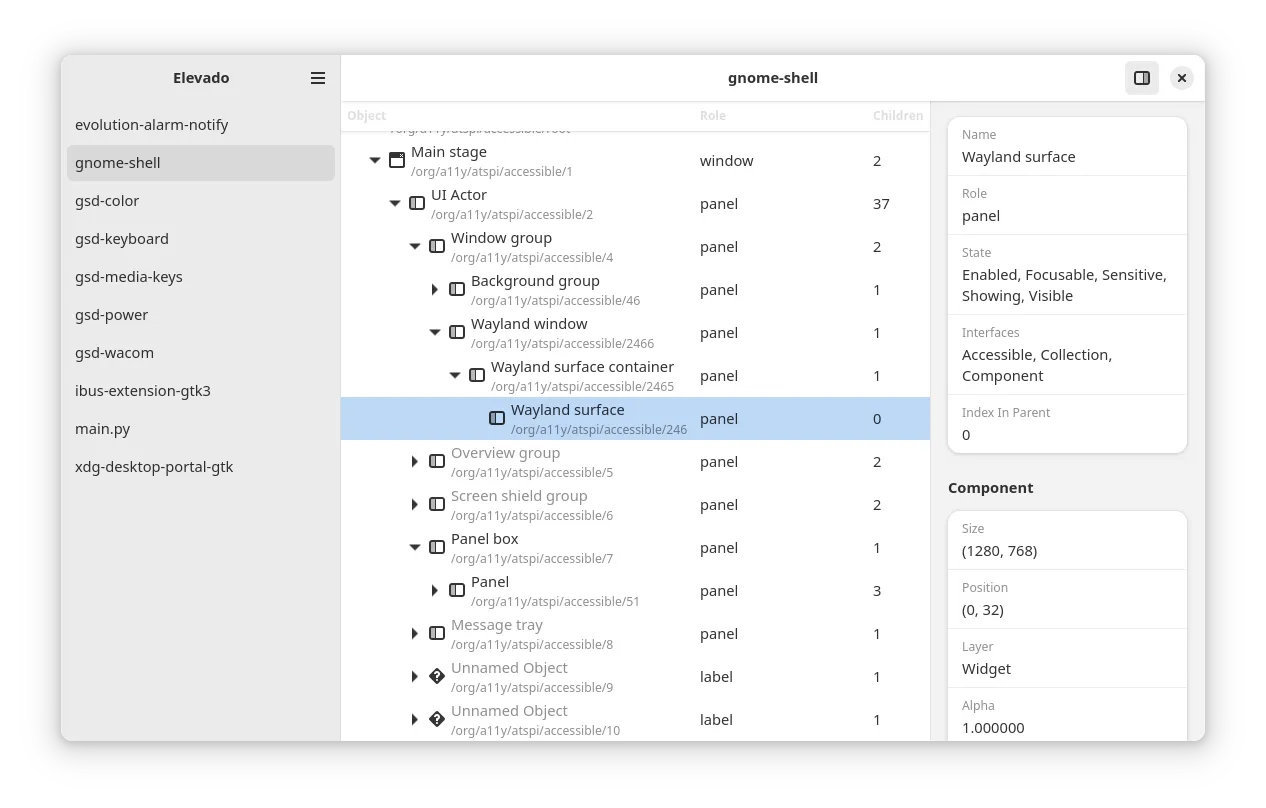
Task: Click the Background group panel icon
Action: [457, 289]
